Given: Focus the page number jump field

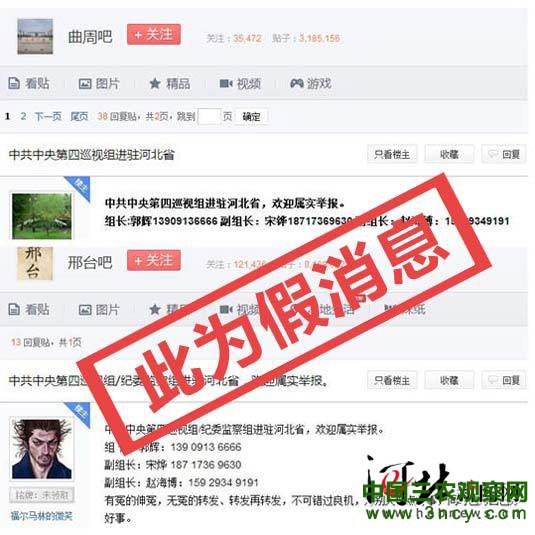Looking at the screenshot, I should pos(209,116).
